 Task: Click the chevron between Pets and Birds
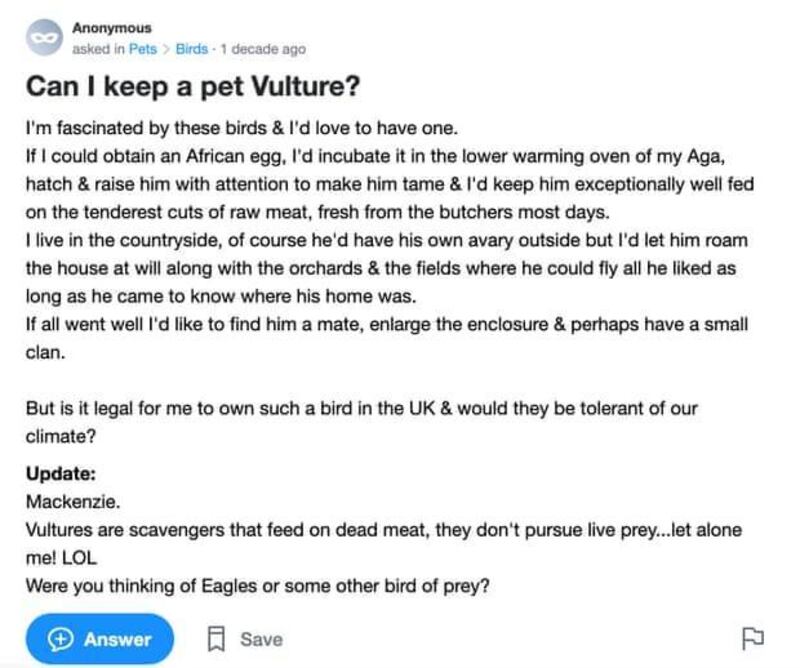point(166,49)
